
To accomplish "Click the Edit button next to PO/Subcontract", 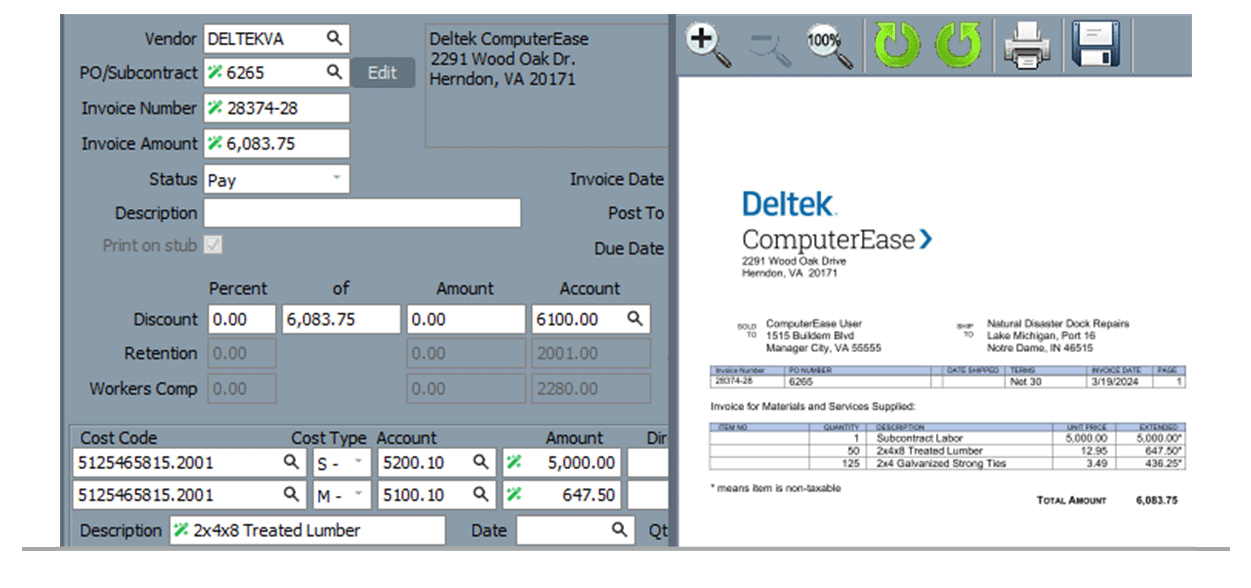I will click(x=383, y=71).
